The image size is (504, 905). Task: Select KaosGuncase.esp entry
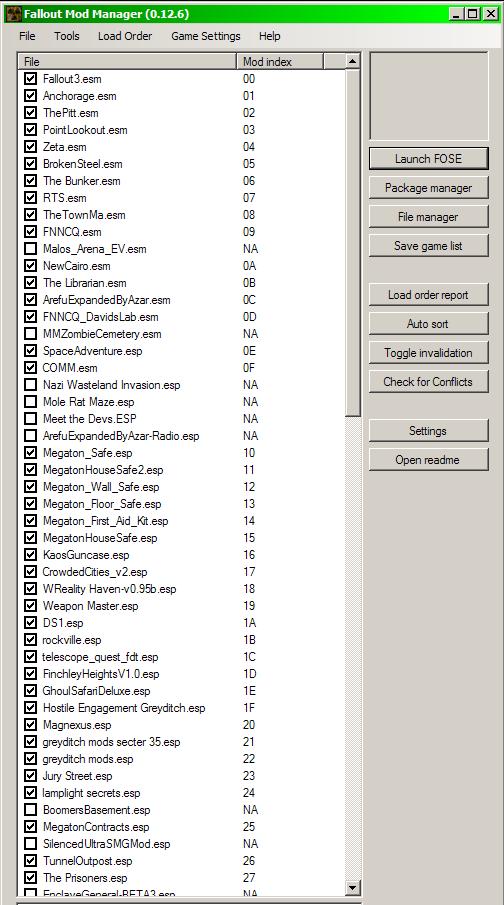pyautogui.click(x=85, y=555)
